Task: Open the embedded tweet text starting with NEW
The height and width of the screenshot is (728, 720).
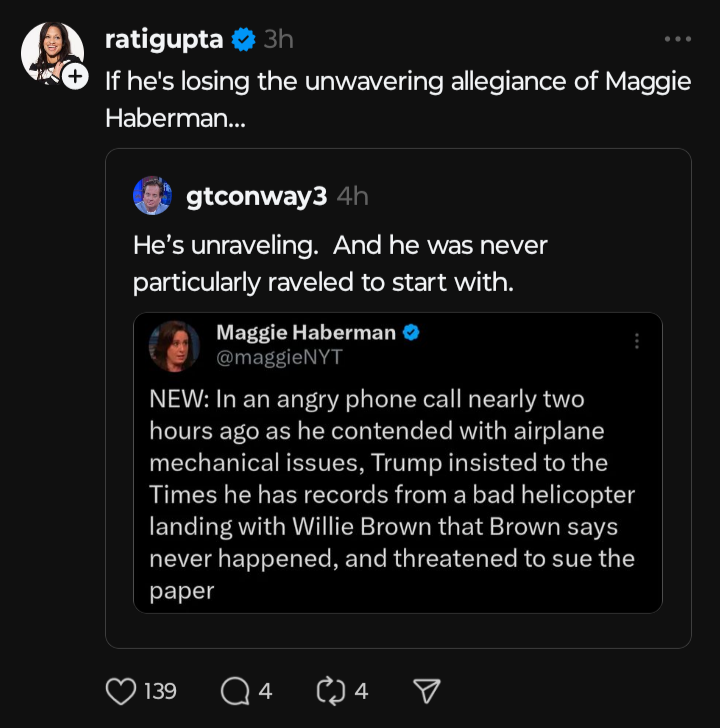Action: click(x=392, y=494)
